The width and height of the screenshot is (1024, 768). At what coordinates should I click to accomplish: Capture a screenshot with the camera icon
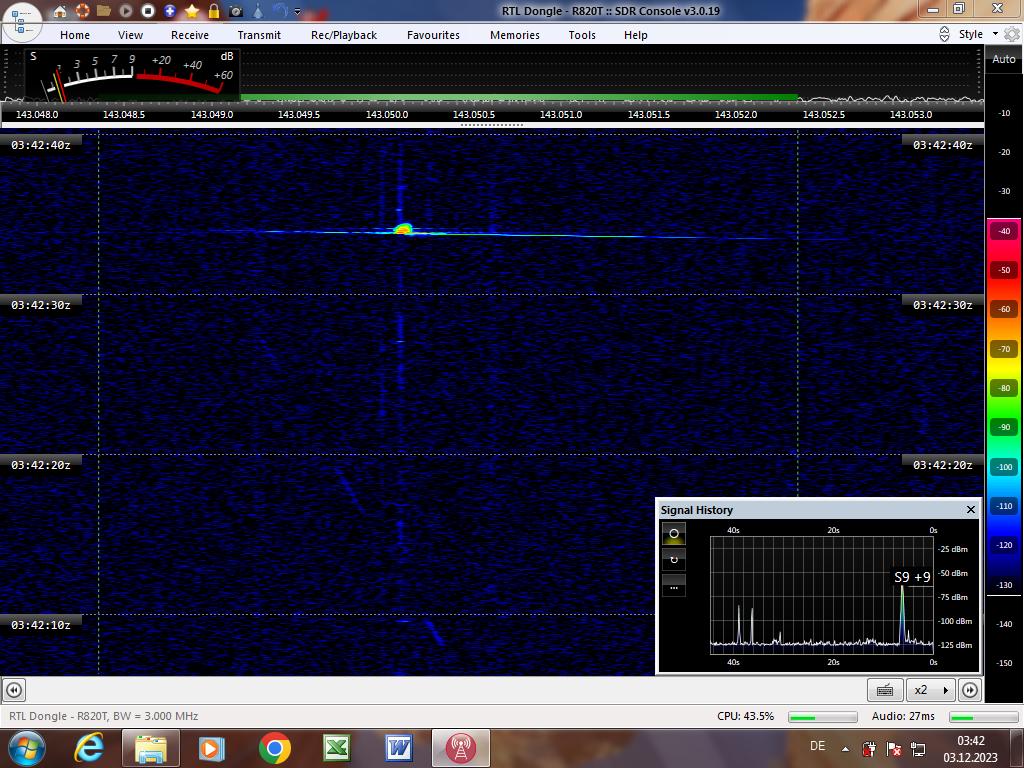coord(236,10)
